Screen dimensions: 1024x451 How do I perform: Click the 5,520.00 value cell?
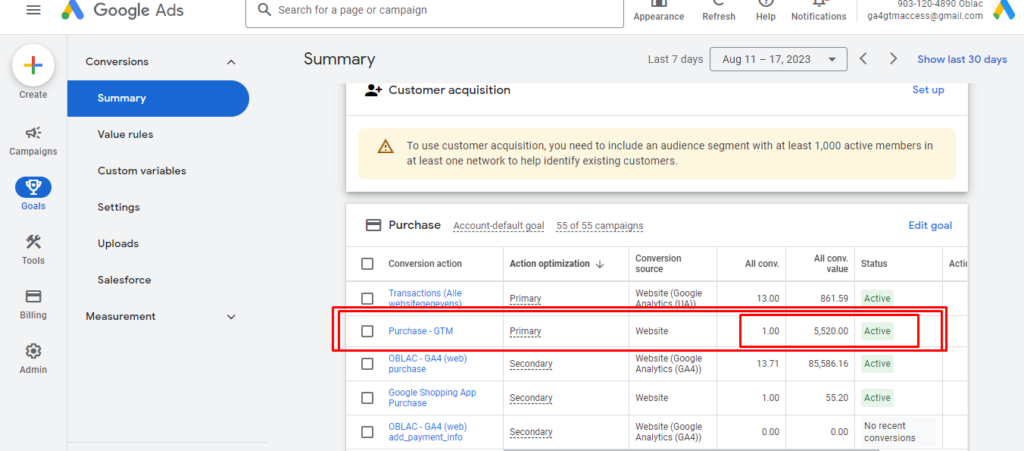(x=831, y=331)
